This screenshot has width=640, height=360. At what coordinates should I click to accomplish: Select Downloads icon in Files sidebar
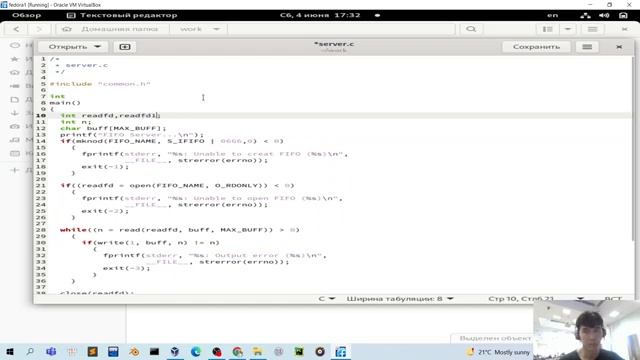tap(15, 113)
